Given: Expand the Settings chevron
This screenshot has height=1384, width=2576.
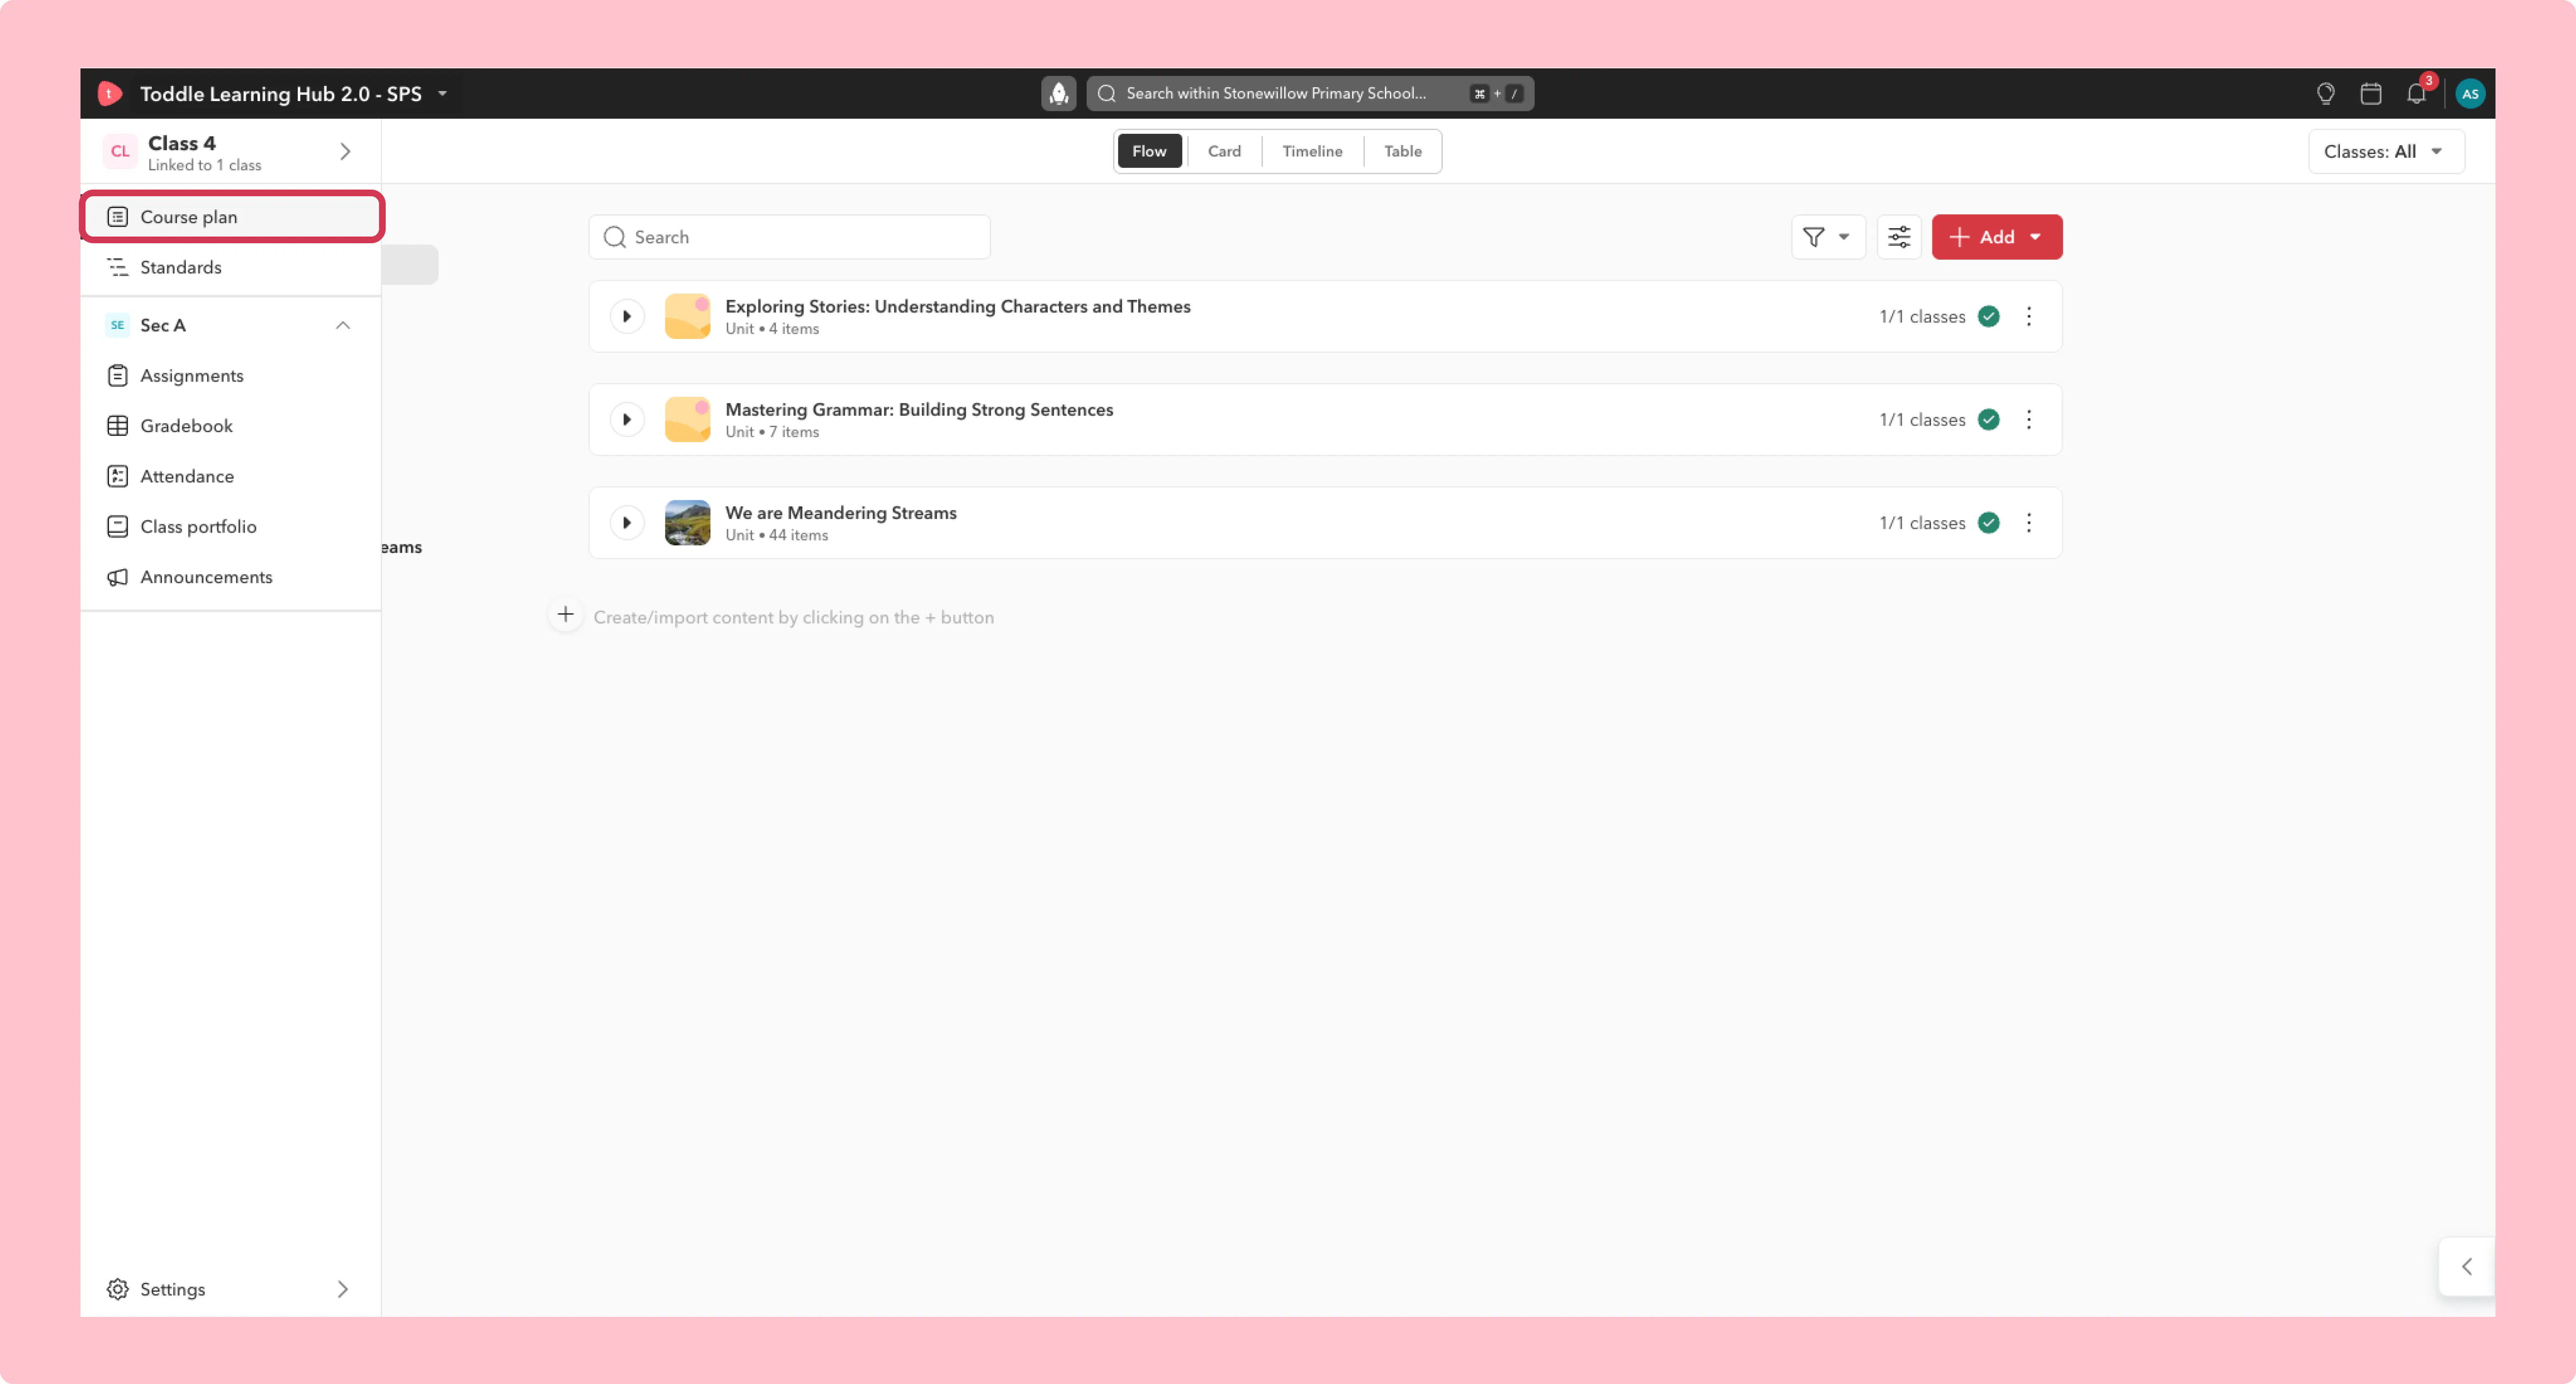Looking at the screenshot, I should coord(342,1289).
